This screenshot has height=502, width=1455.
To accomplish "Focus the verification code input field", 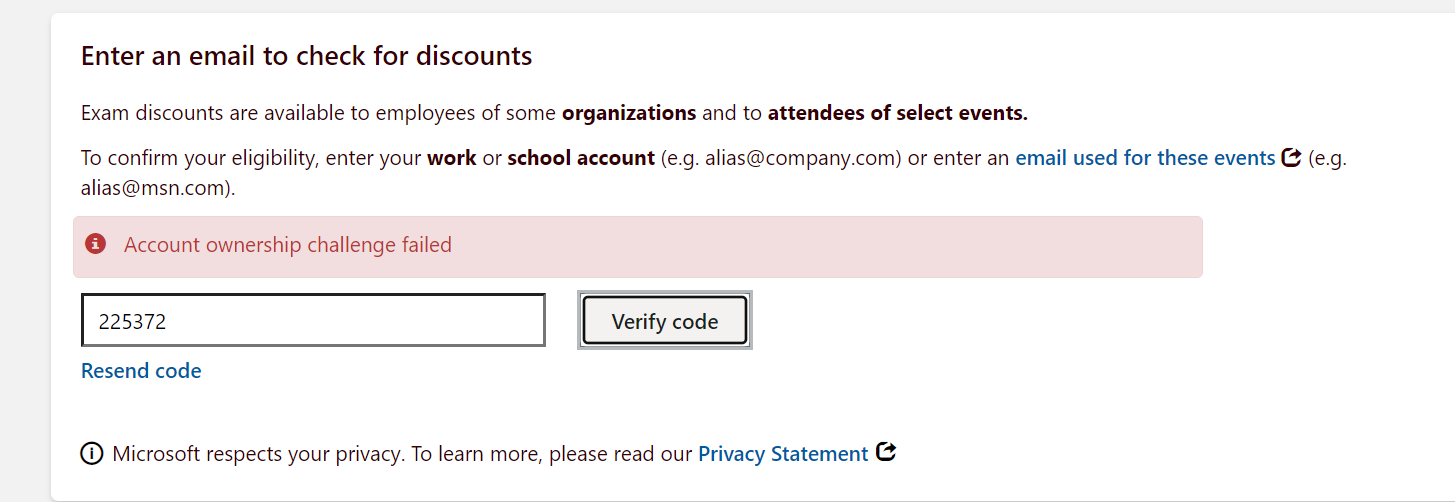I will click(313, 321).
